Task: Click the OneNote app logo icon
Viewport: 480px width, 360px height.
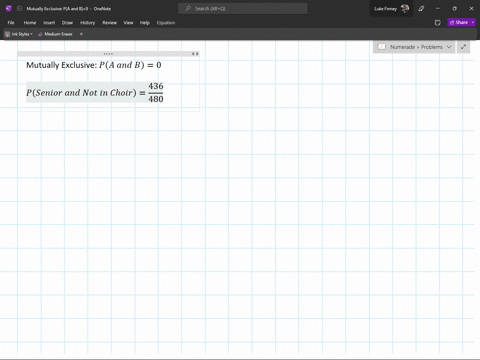Action: tap(9, 8)
